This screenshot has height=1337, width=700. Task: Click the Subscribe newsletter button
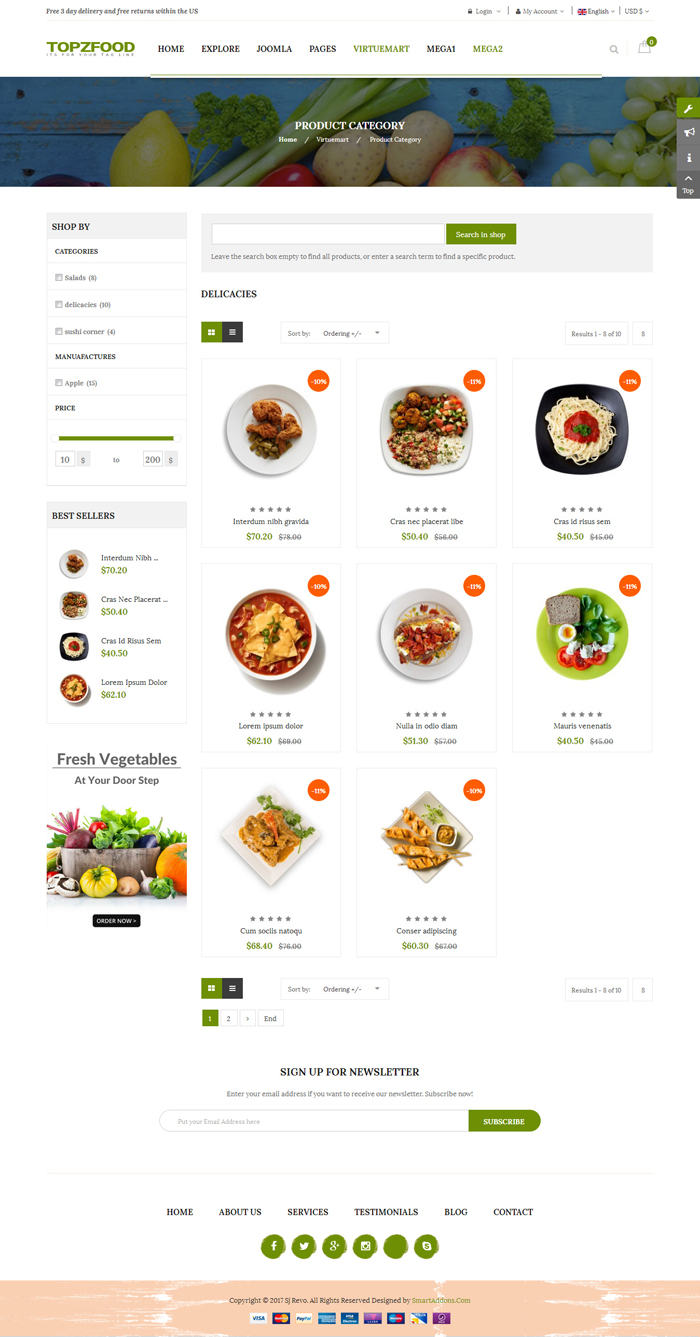(504, 1121)
